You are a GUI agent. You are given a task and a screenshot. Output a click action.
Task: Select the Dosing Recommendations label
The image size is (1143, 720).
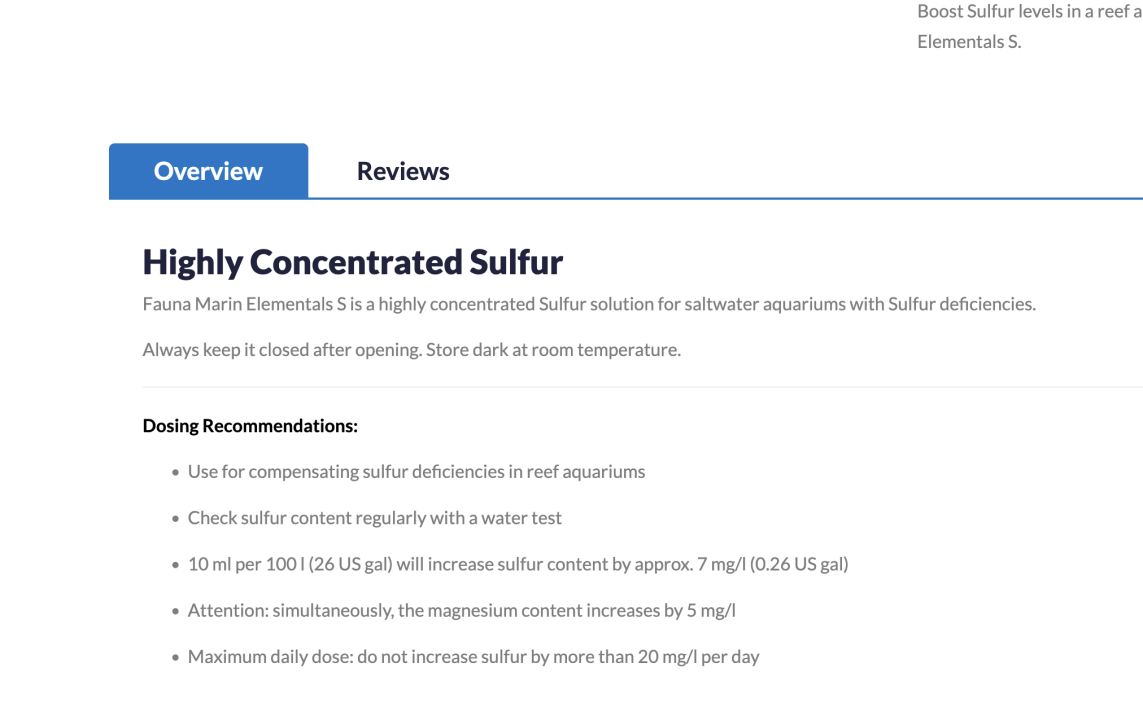coord(249,425)
